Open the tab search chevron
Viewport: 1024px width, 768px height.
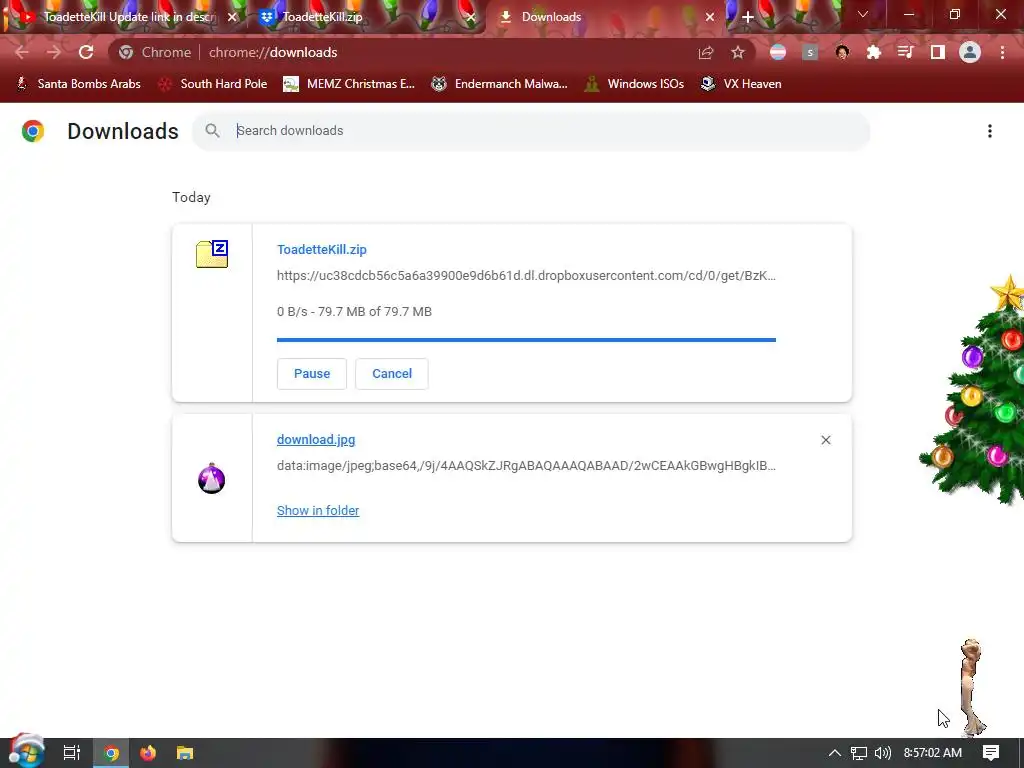(863, 14)
